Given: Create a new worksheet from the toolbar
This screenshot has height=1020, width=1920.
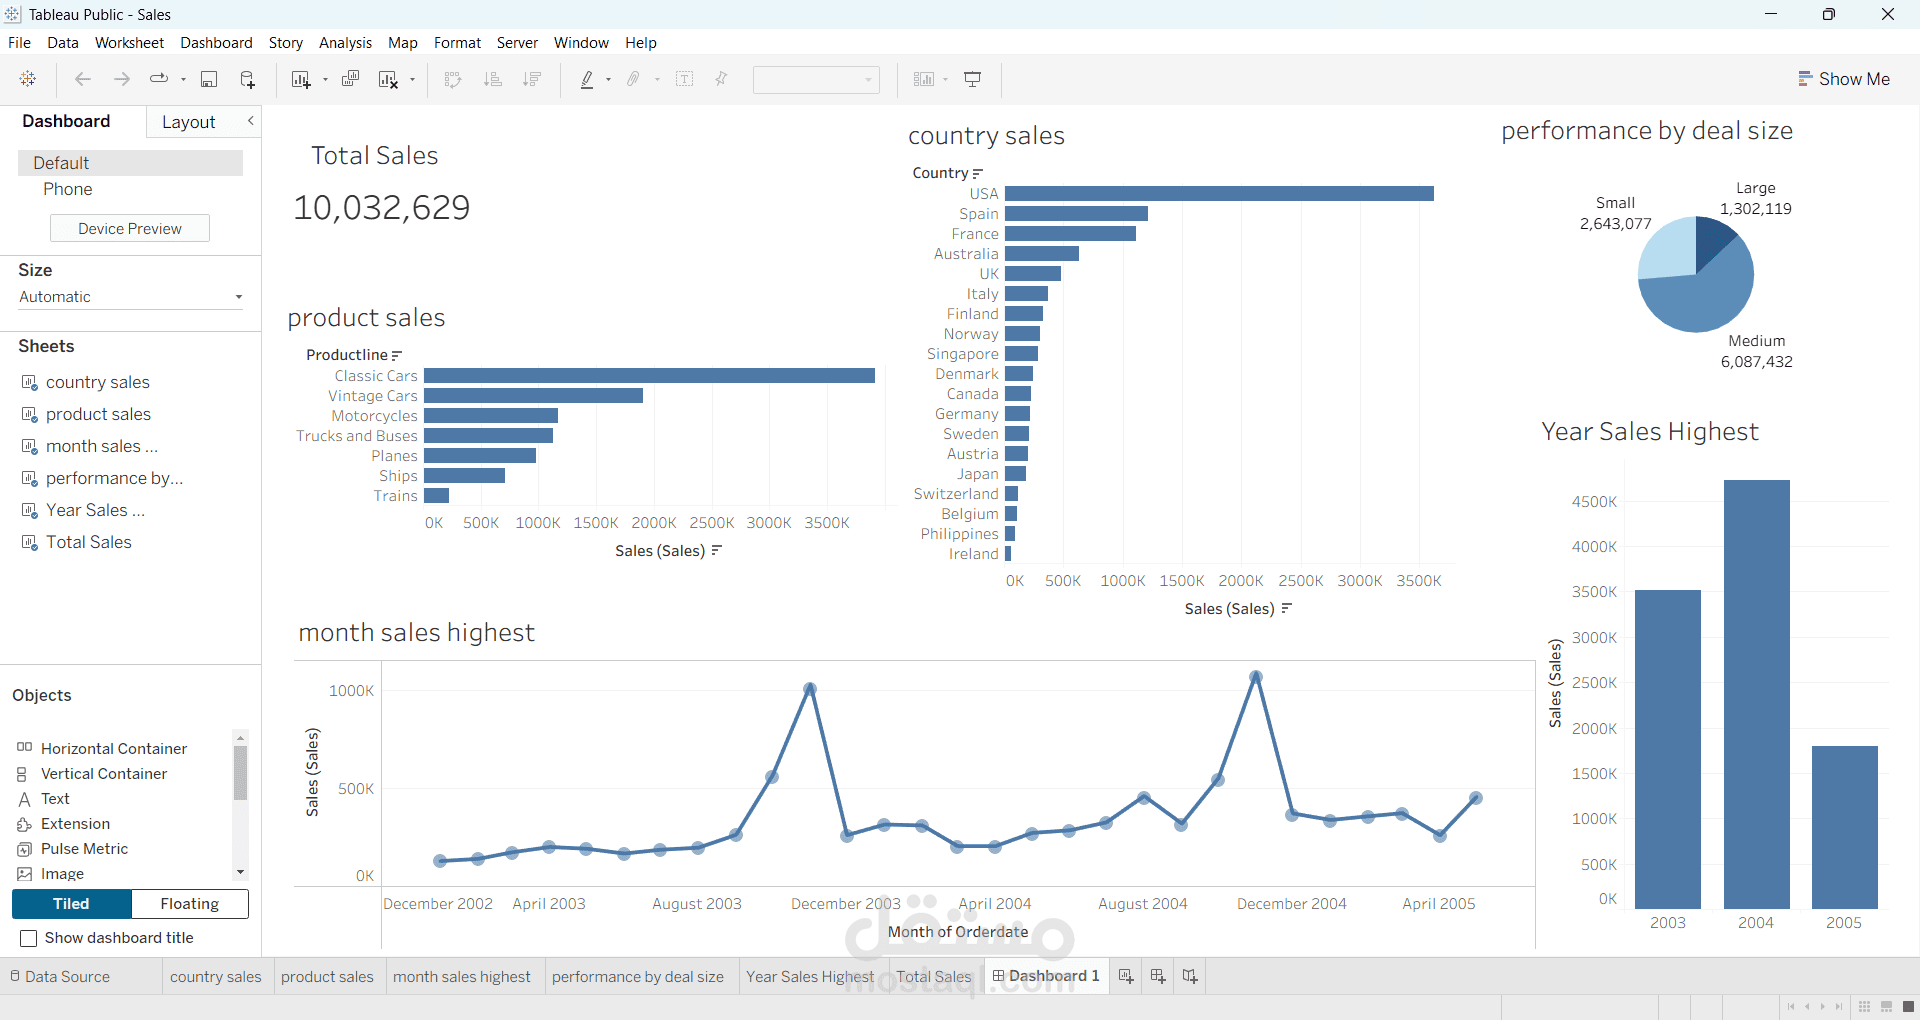Looking at the screenshot, I should (301, 79).
